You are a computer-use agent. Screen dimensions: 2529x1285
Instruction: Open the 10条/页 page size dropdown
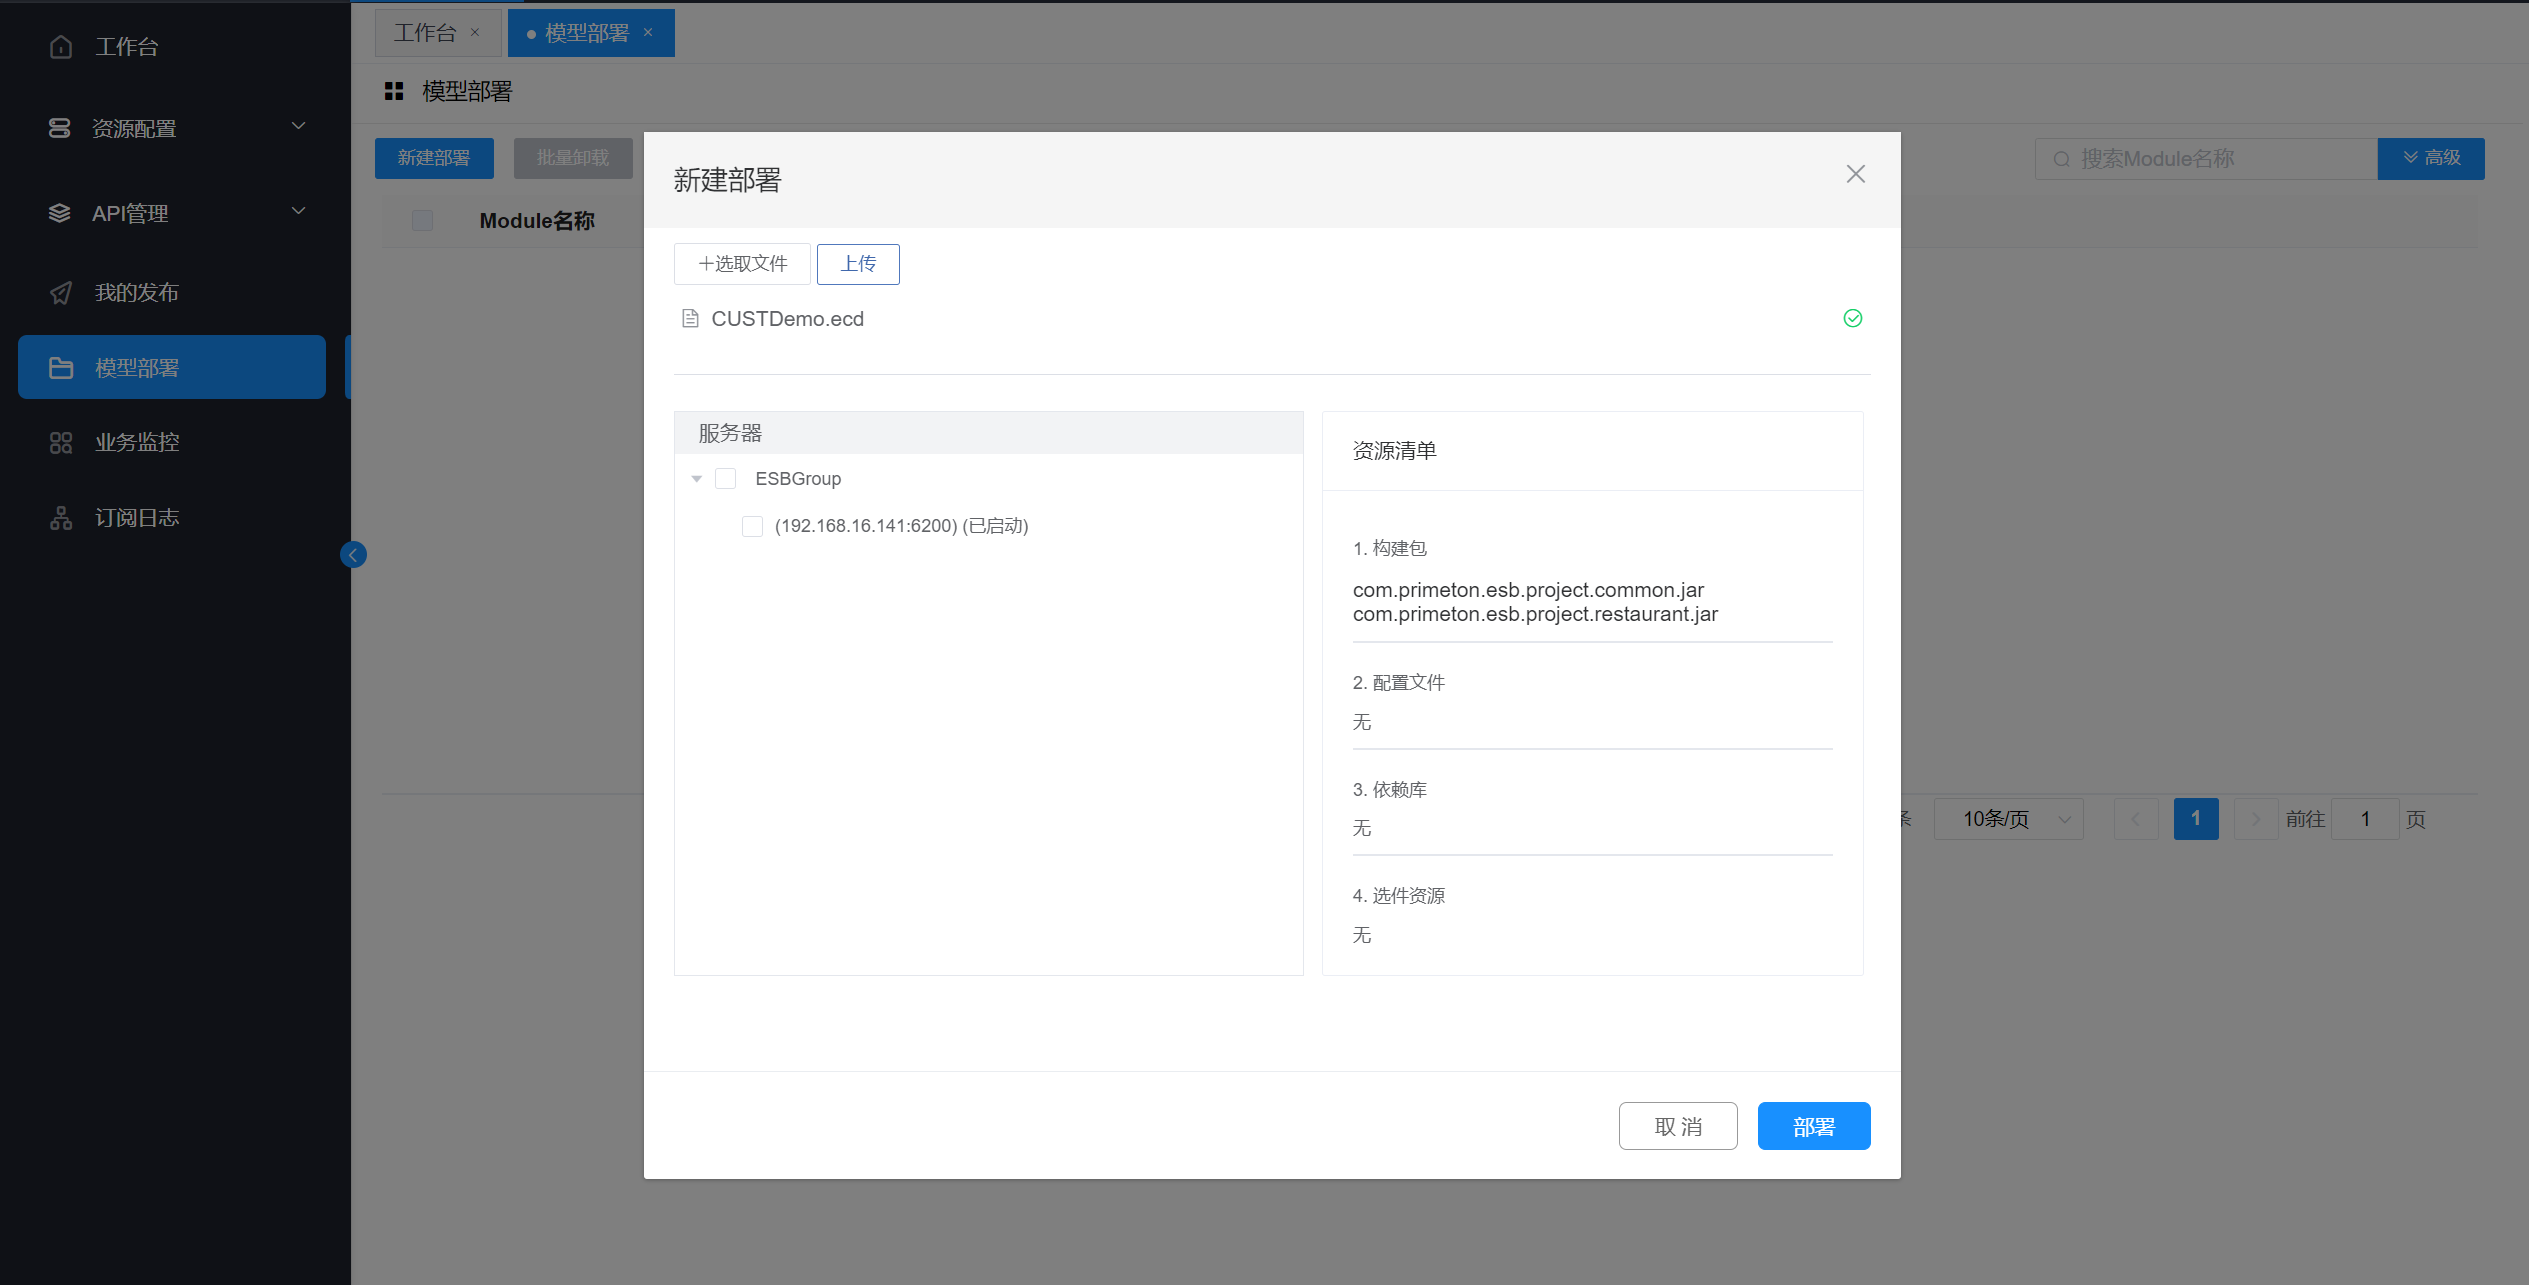pos(2008,819)
